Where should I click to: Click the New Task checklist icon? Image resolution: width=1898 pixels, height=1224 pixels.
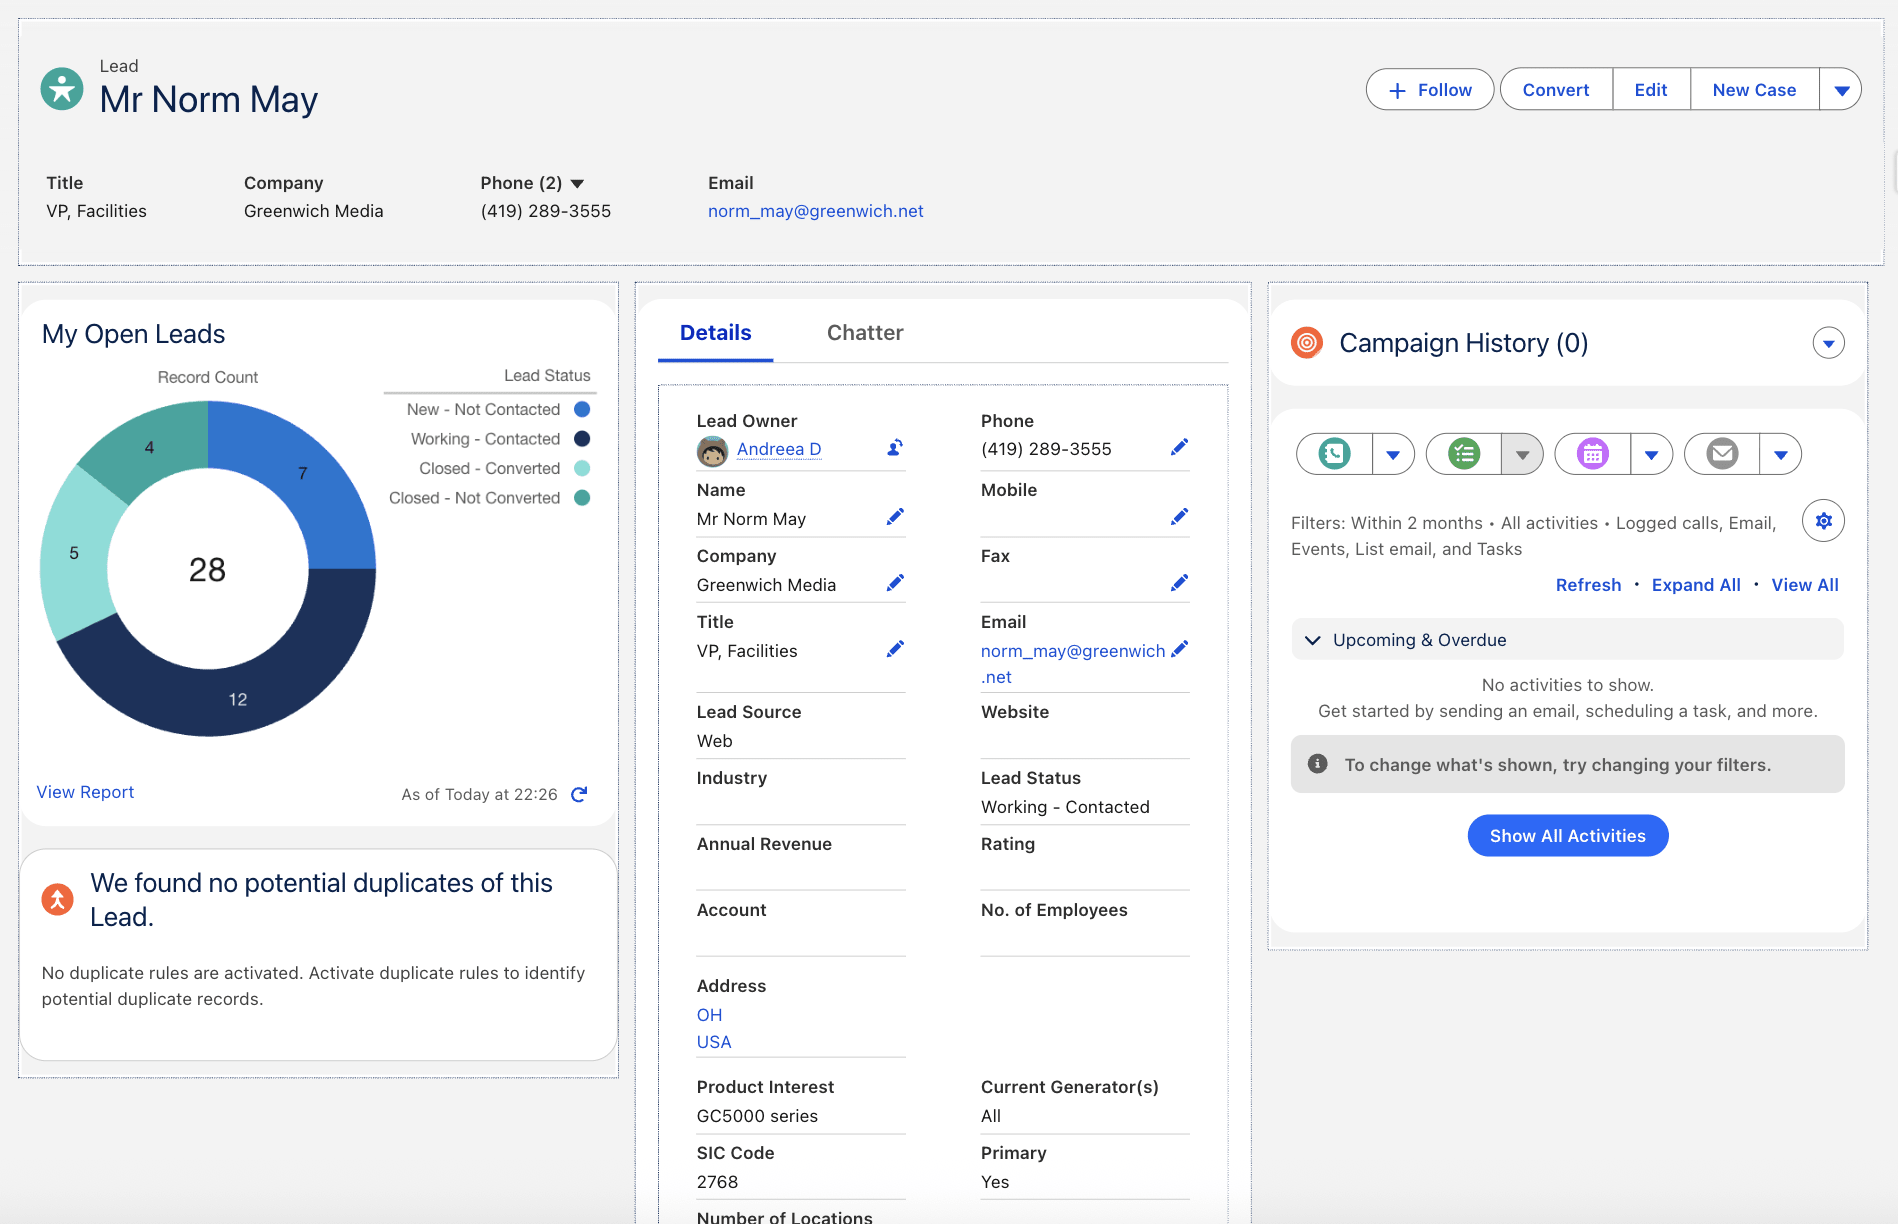[1464, 454]
